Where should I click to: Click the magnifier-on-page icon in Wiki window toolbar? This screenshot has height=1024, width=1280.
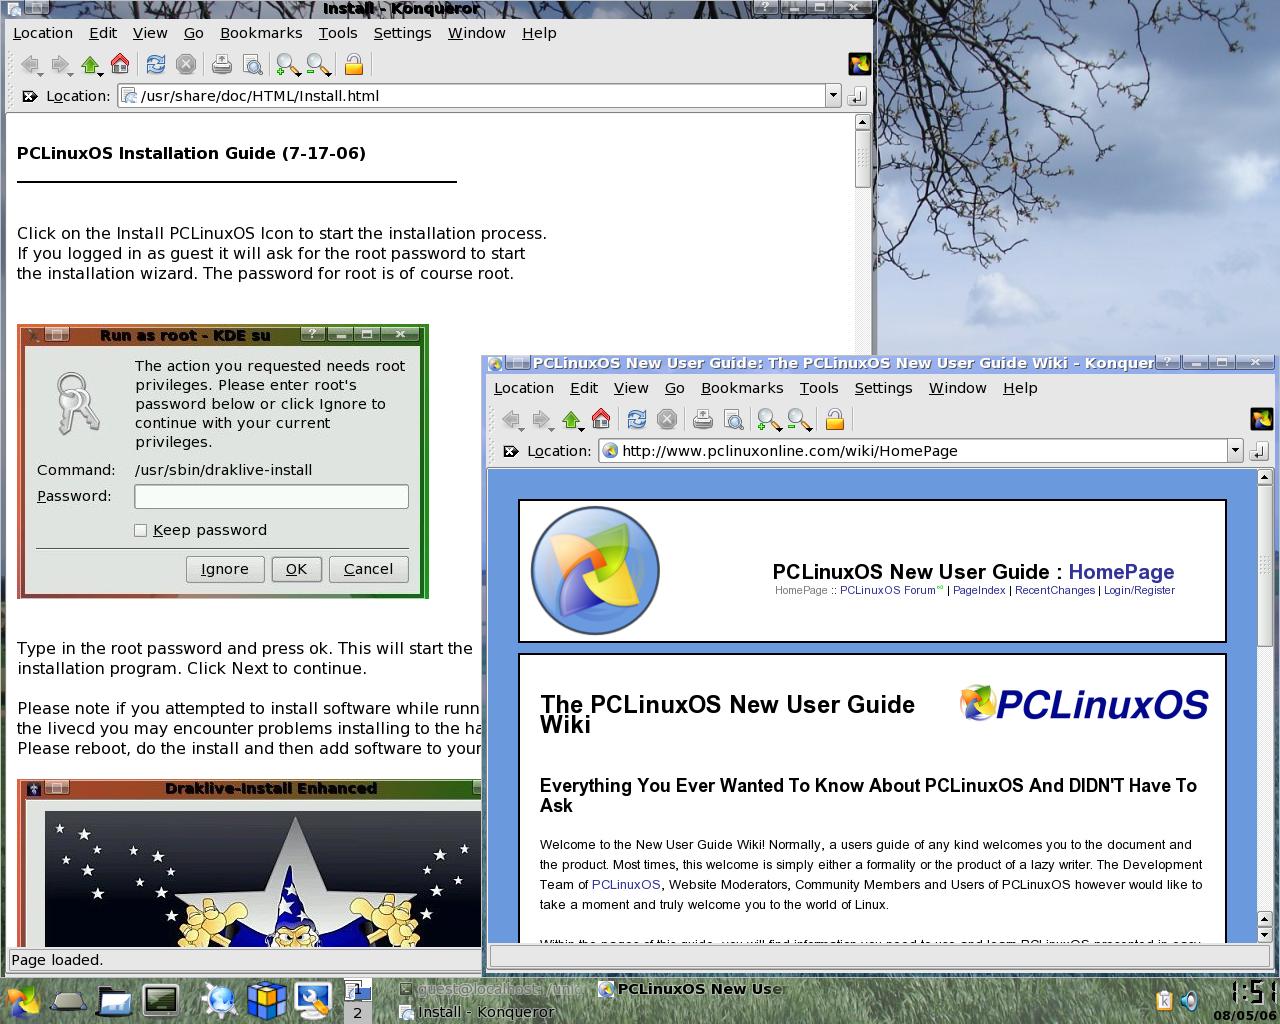click(x=734, y=420)
